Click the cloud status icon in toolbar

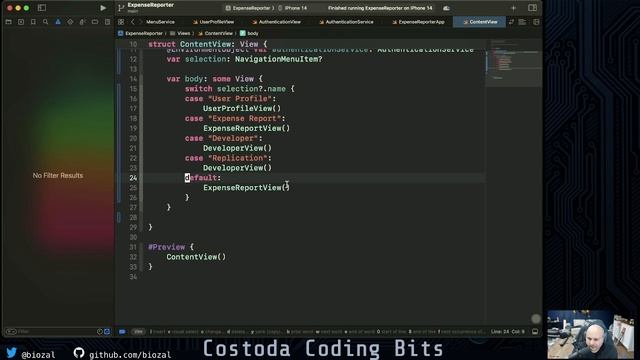(x=446, y=8)
